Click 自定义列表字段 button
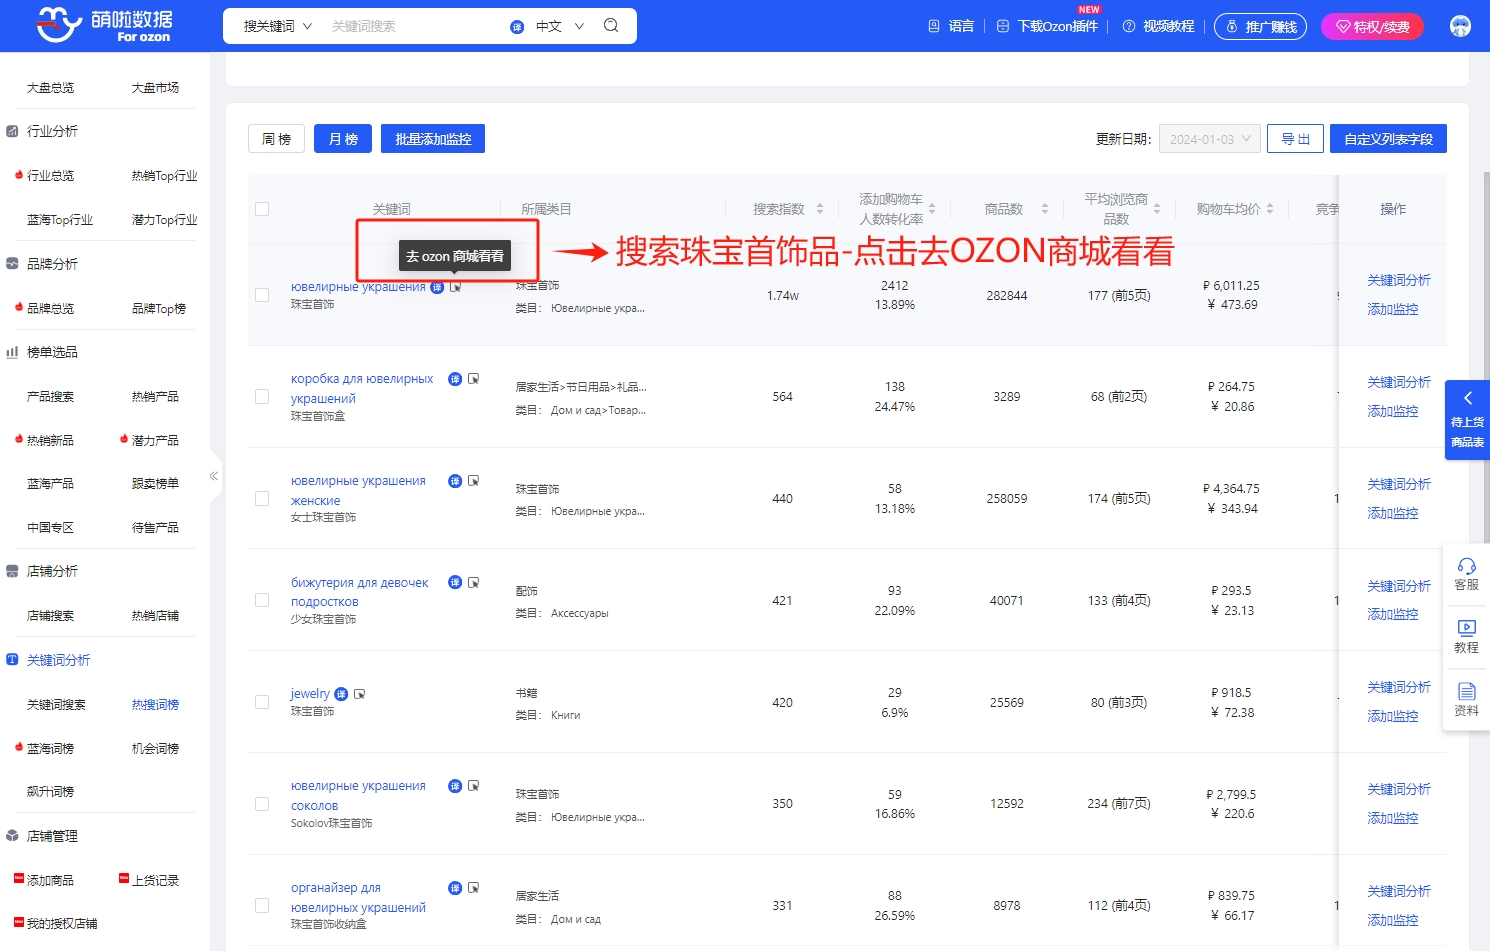 pos(1388,139)
